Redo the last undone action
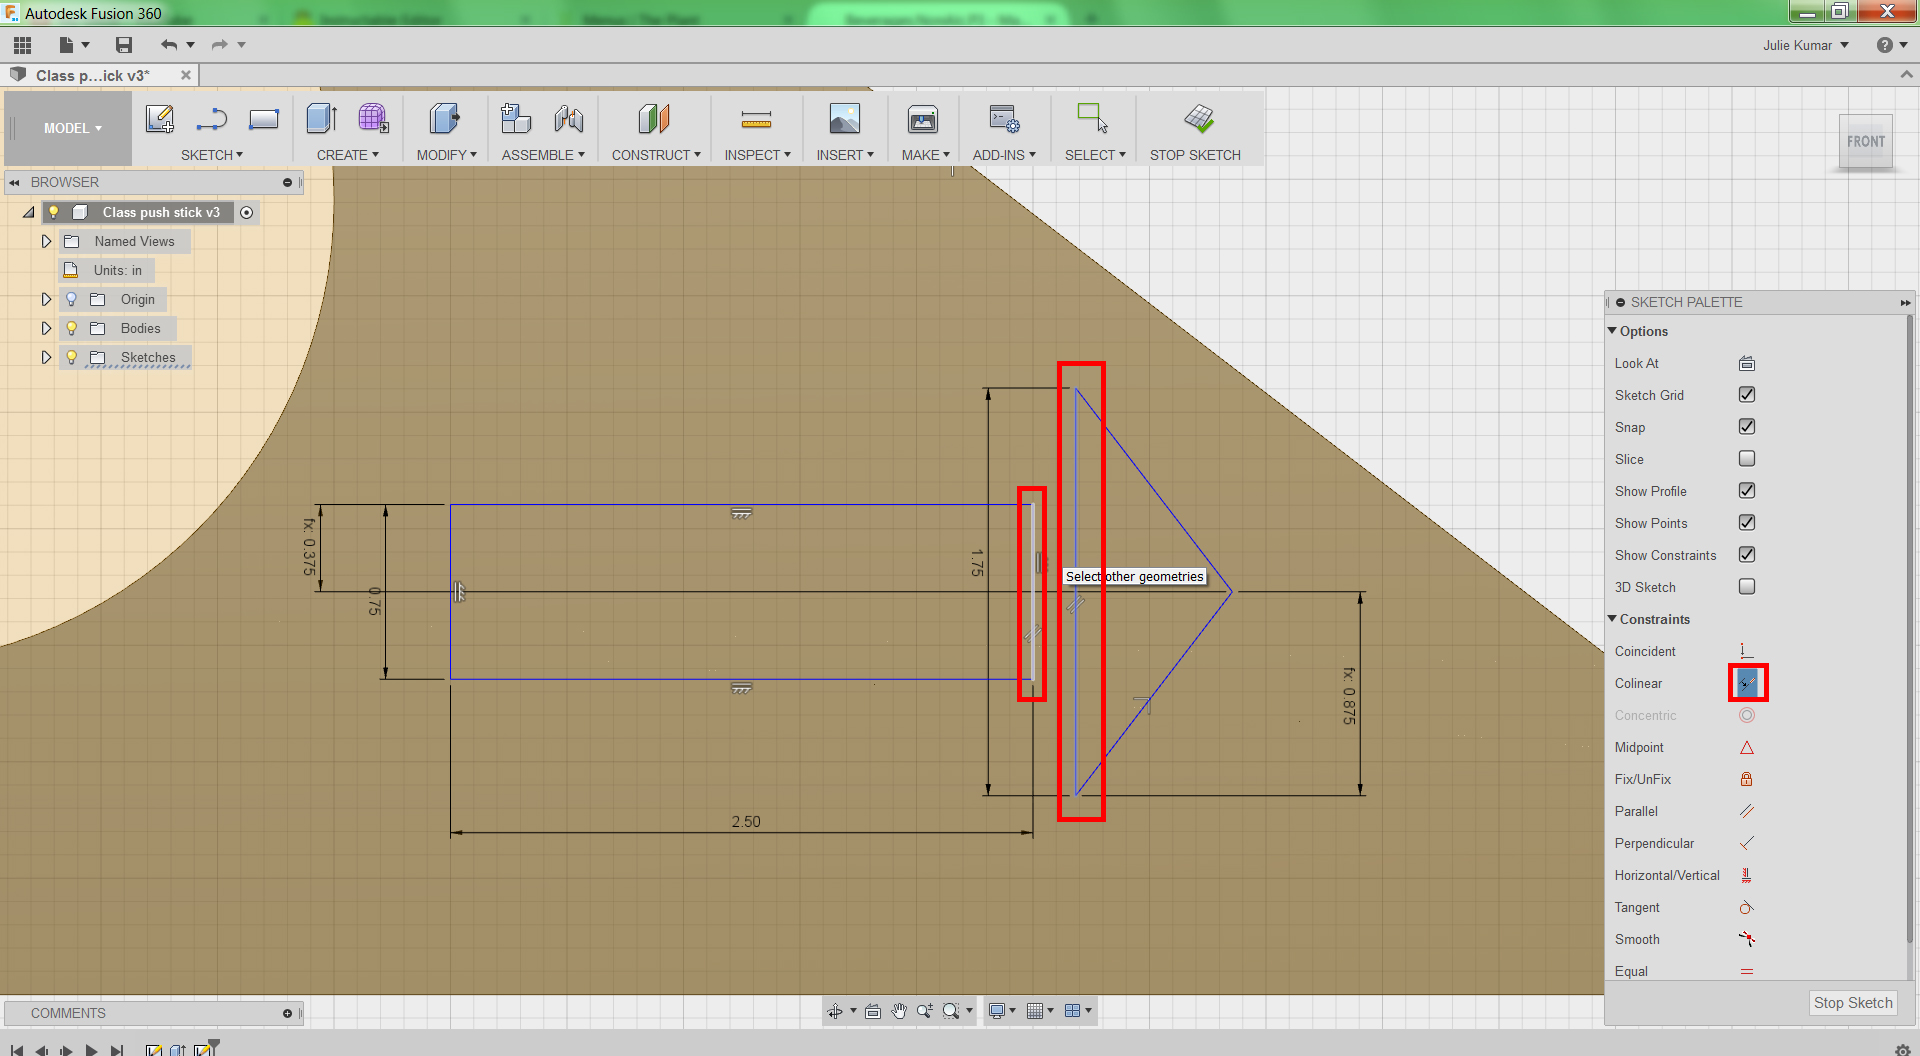This screenshot has height=1056, width=1920. point(219,45)
